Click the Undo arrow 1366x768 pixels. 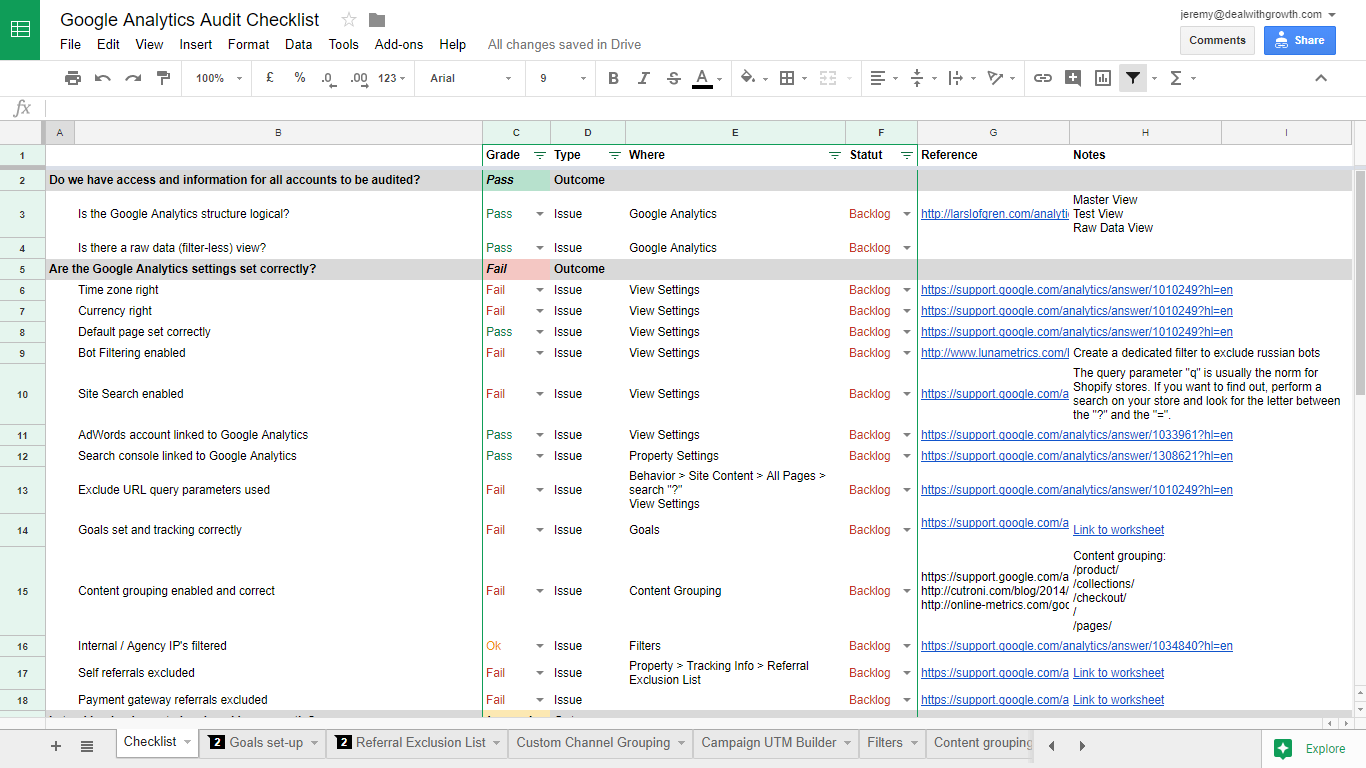(103, 78)
